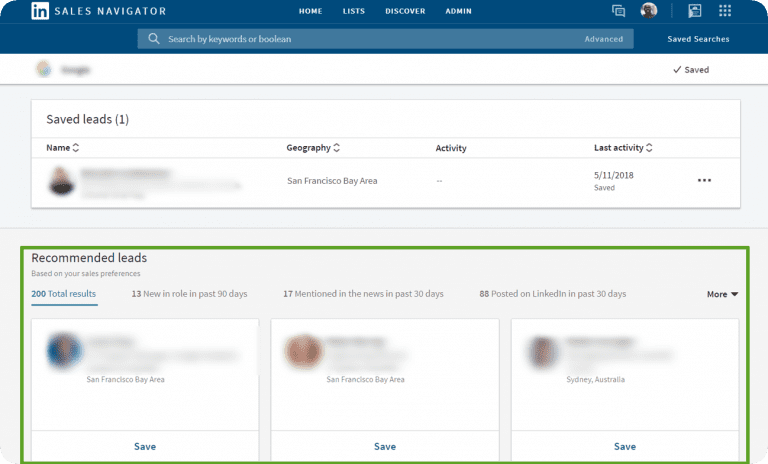Open the three-dot menu for saved lead
768x464 pixels.
click(x=704, y=180)
